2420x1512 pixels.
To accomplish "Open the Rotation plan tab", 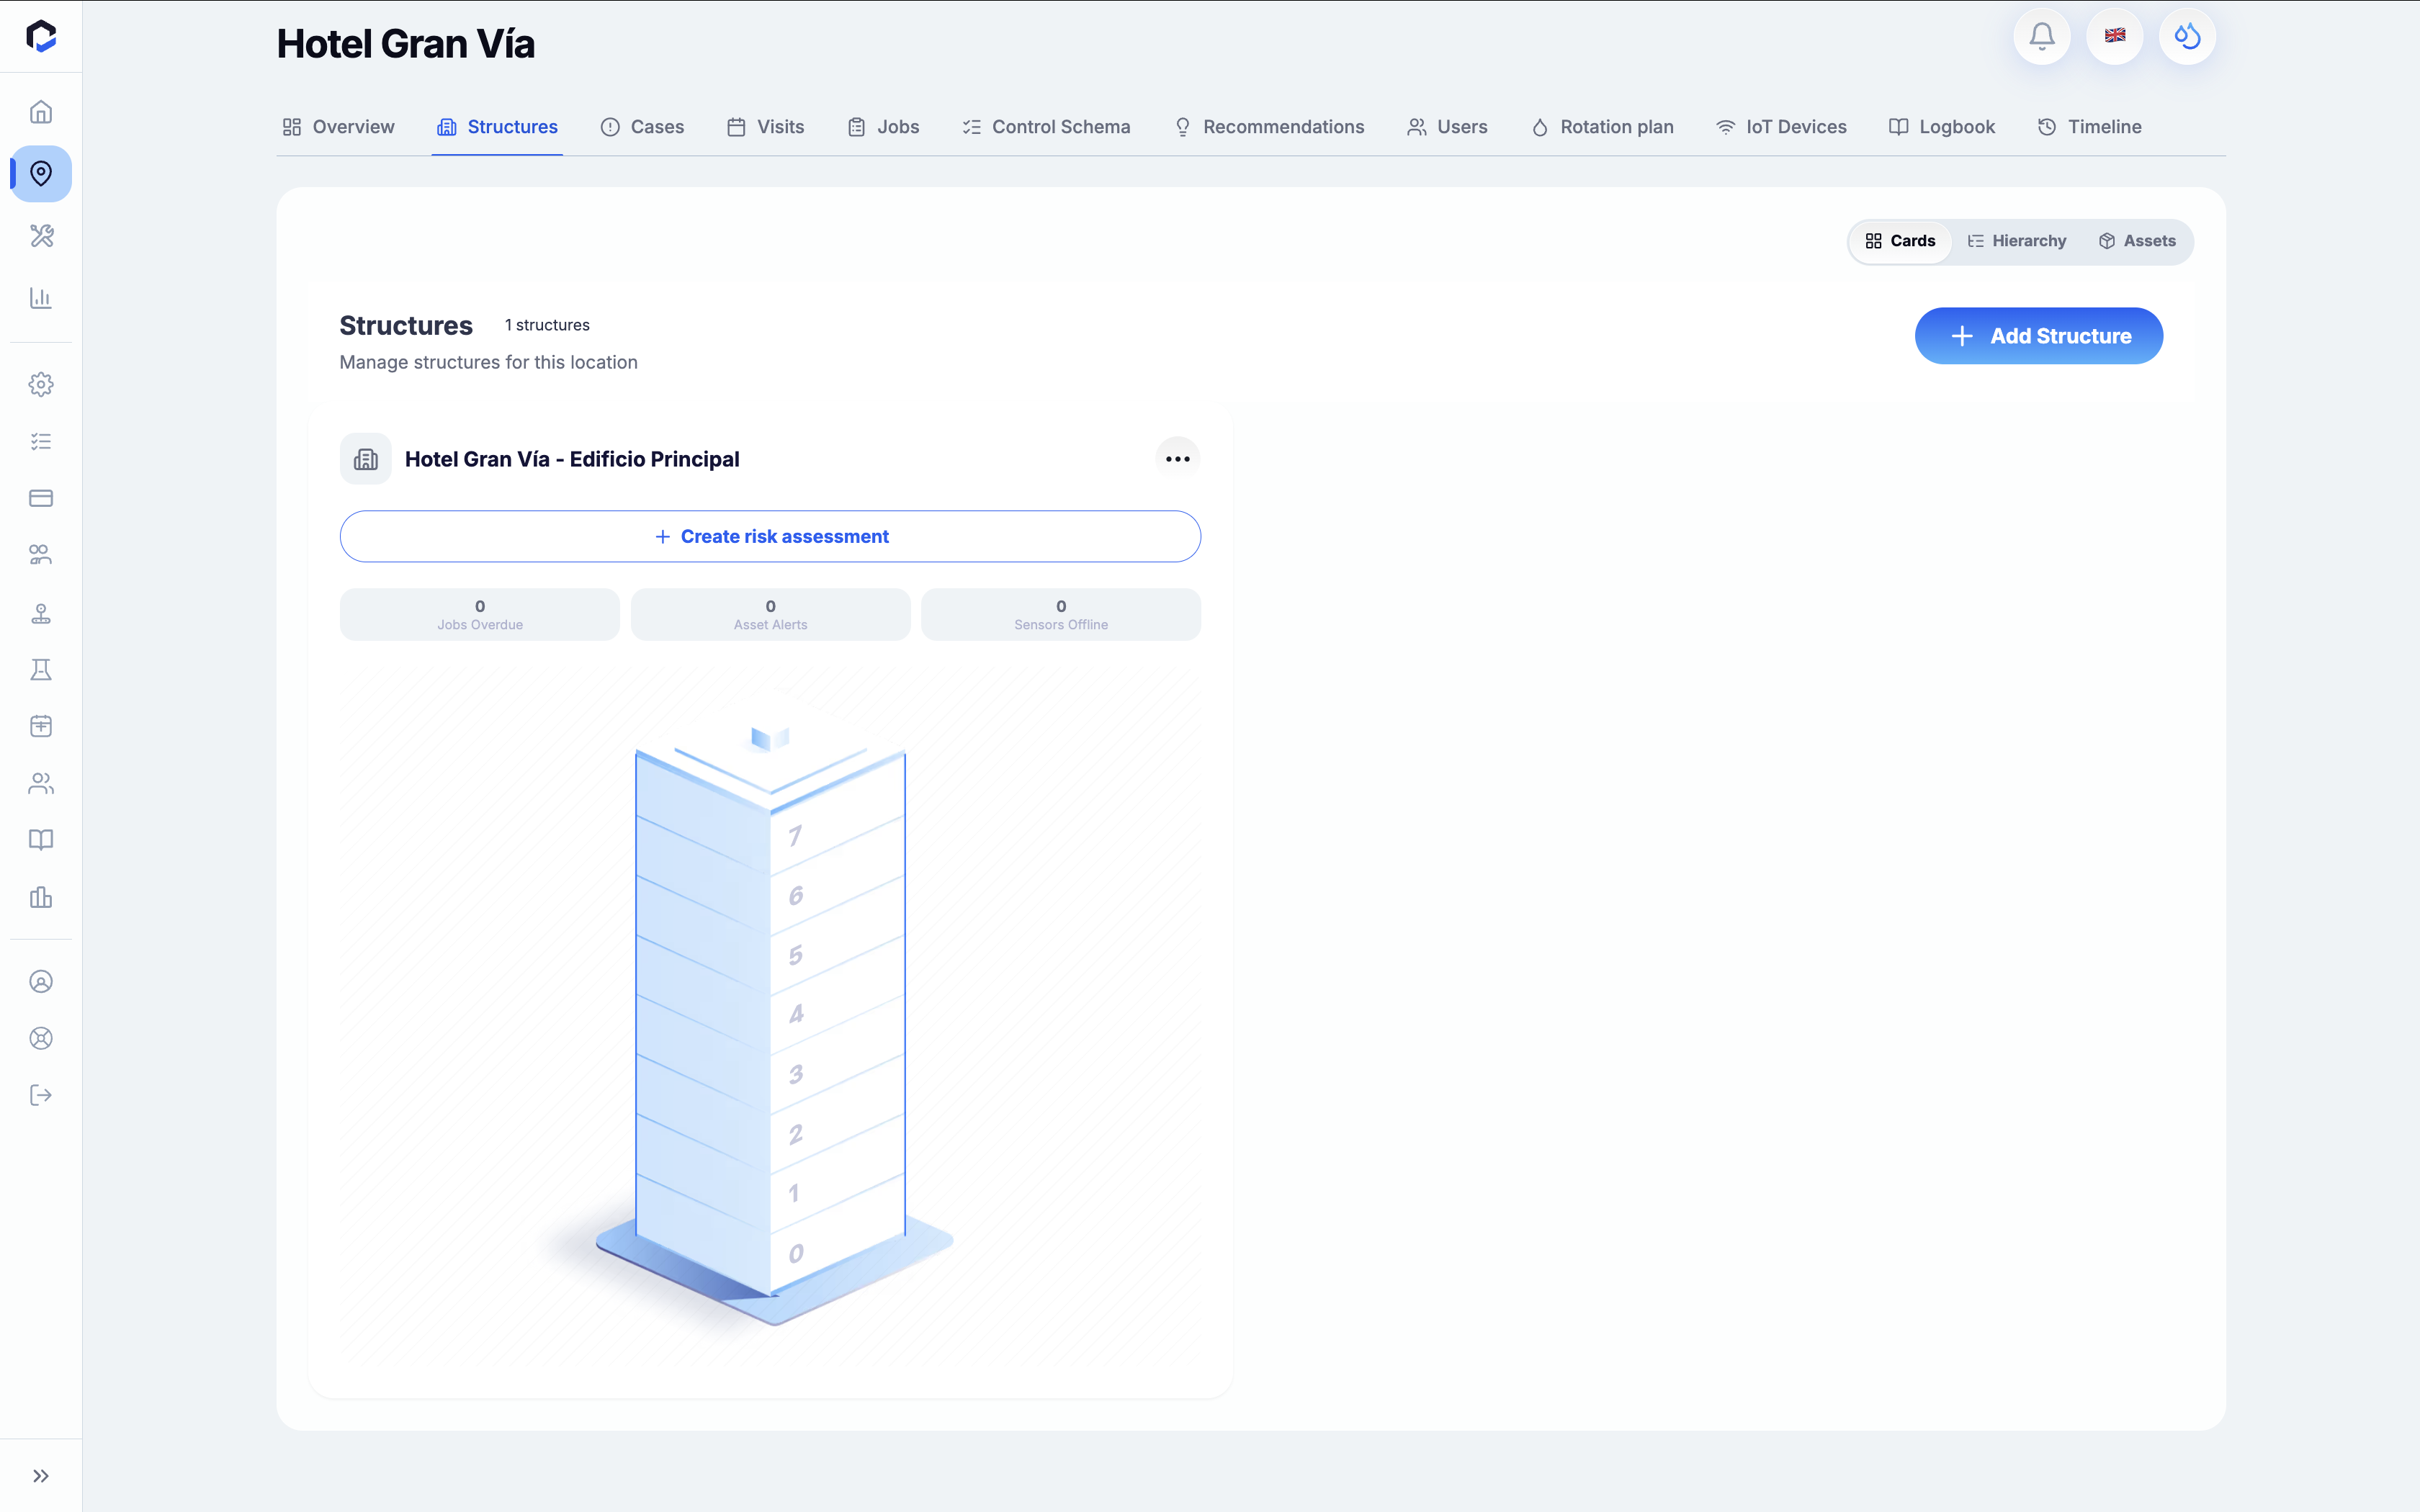I will pyautogui.click(x=1602, y=127).
